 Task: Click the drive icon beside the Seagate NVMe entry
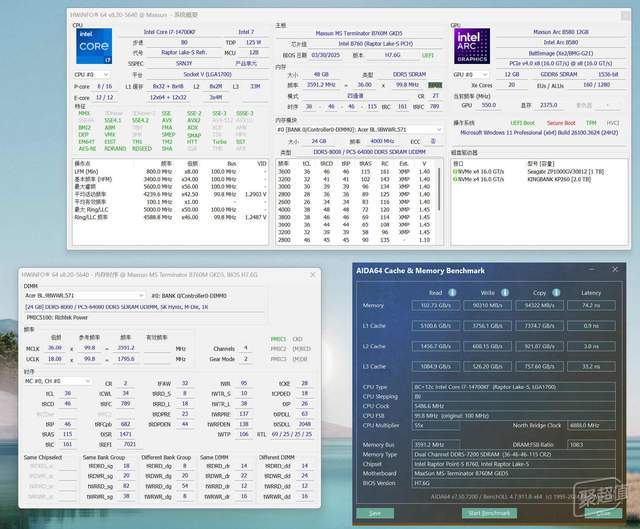tap(455, 171)
